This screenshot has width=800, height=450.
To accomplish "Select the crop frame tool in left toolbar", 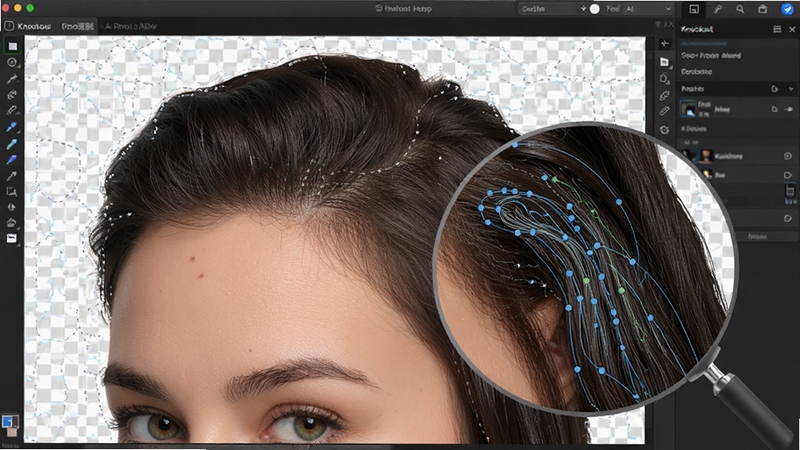I will coord(12,192).
